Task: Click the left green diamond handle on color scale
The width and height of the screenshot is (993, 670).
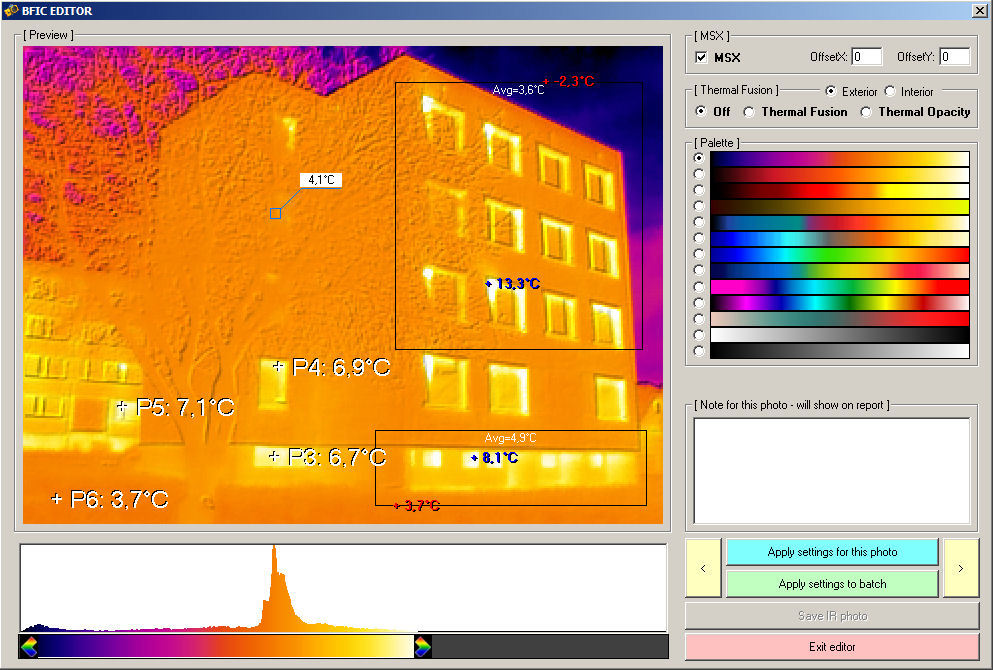Action: coord(30,646)
